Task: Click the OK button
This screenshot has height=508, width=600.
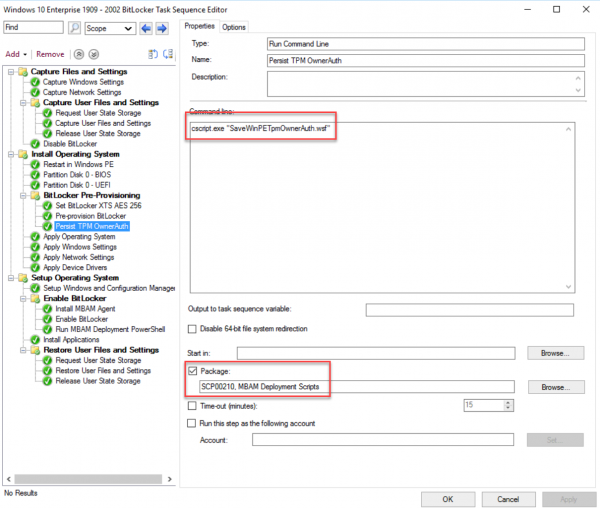Action: (x=448, y=499)
